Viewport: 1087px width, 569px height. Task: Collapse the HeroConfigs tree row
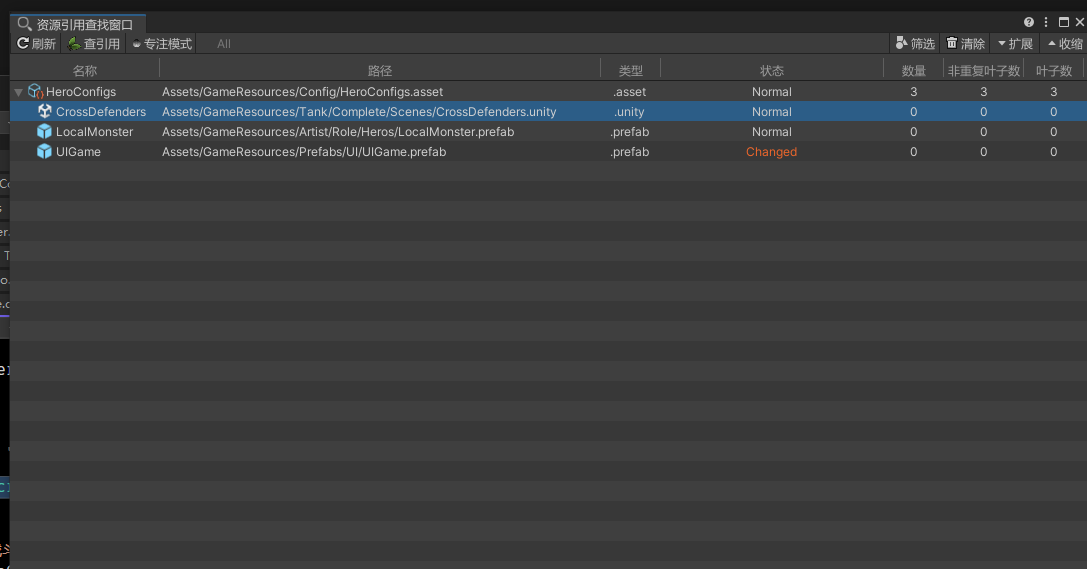tap(19, 92)
